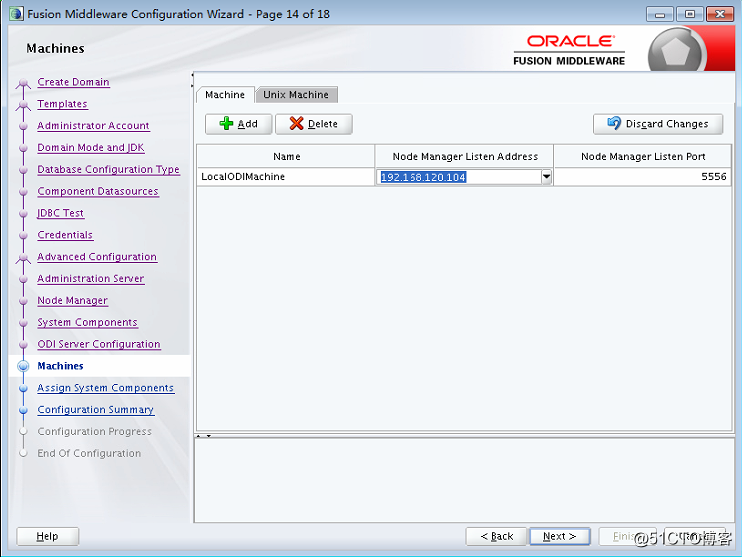Open the JDBC Test step
Screen dimensions: 742x557
pyautogui.click(x=61, y=213)
